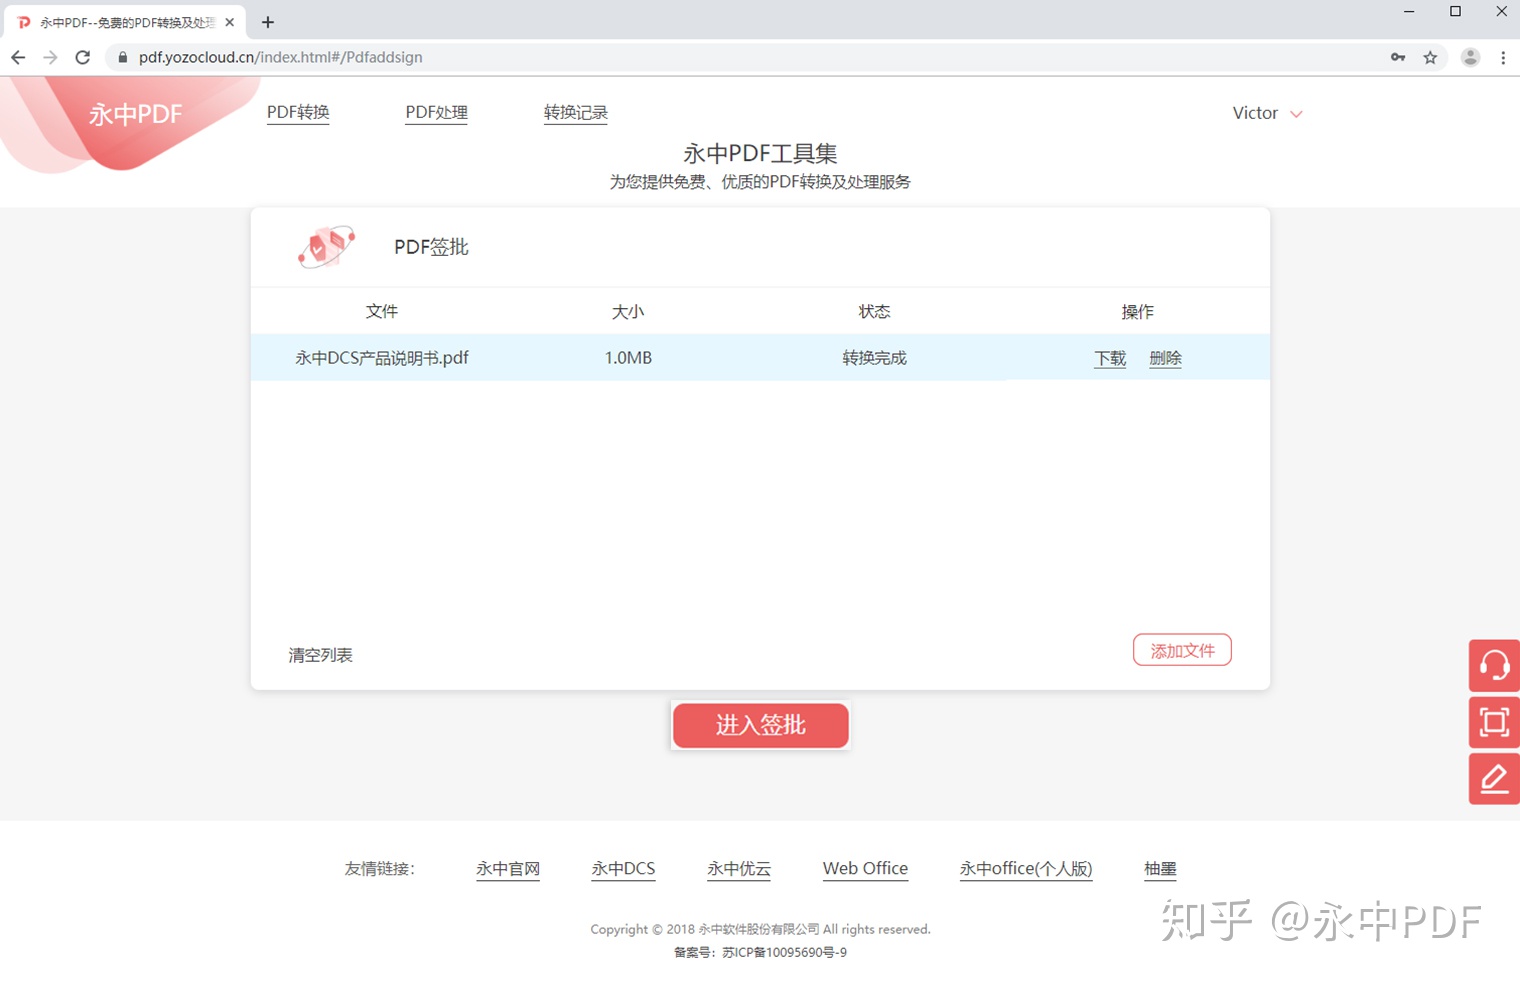Click the 进入签批 button

click(x=760, y=725)
